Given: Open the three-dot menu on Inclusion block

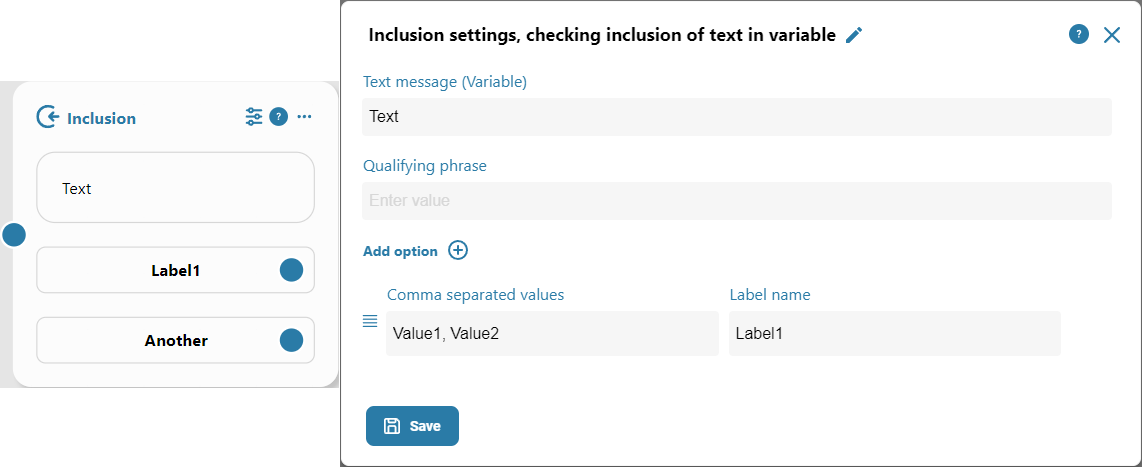Looking at the screenshot, I should tap(304, 117).
